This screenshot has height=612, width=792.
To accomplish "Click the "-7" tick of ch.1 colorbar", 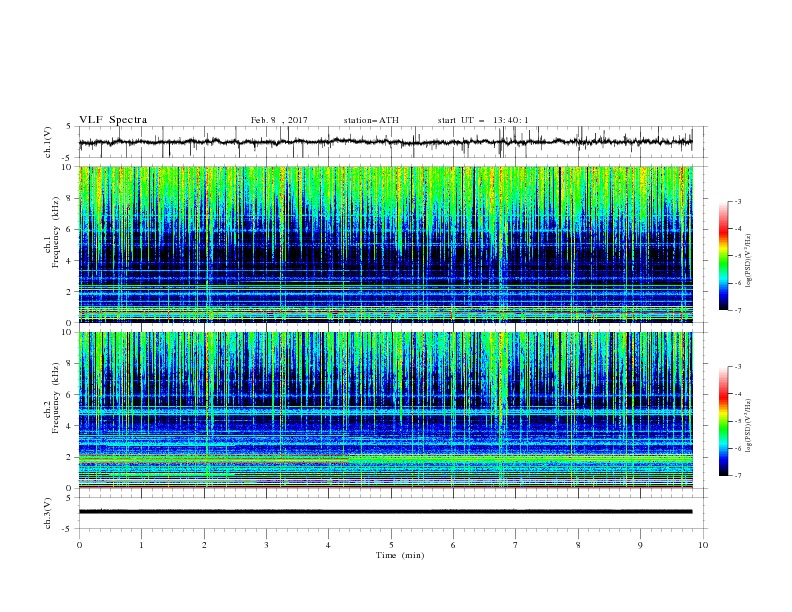I will point(737,310).
